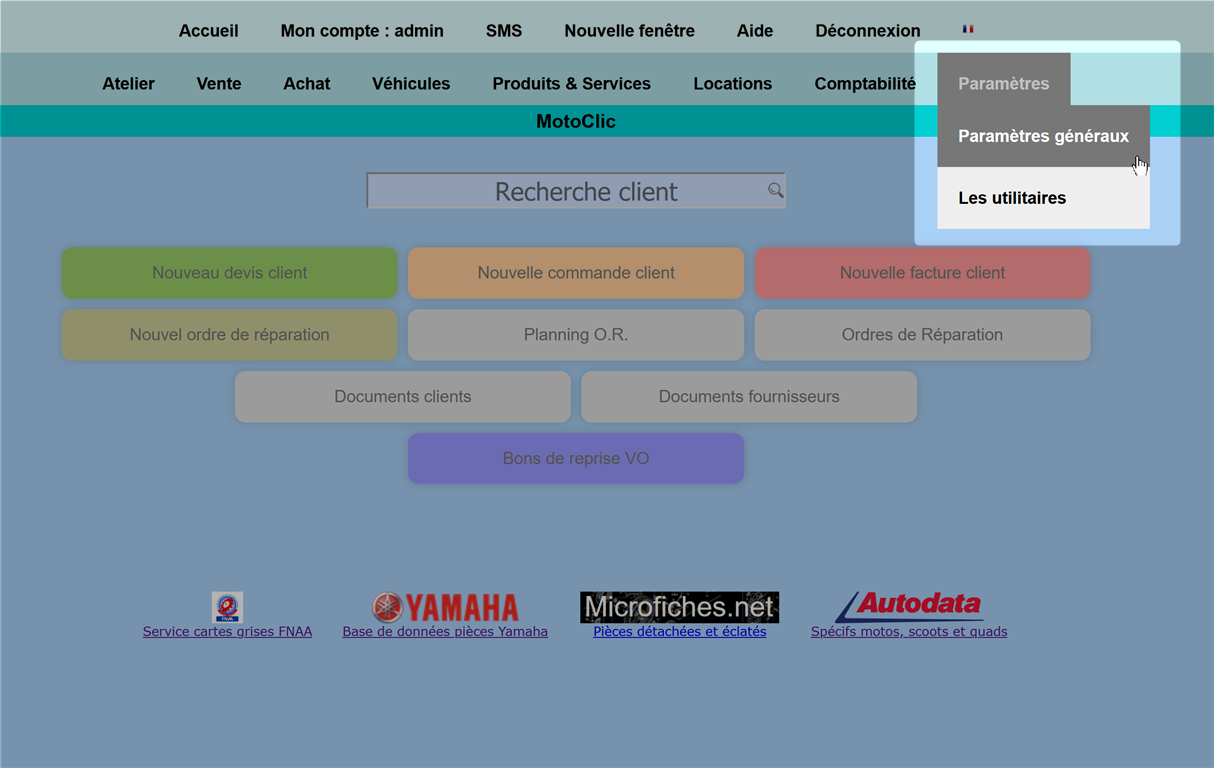Click the Bons de reprise VO button
The width and height of the screenshot is (1214, 768).
coord(576,459)
